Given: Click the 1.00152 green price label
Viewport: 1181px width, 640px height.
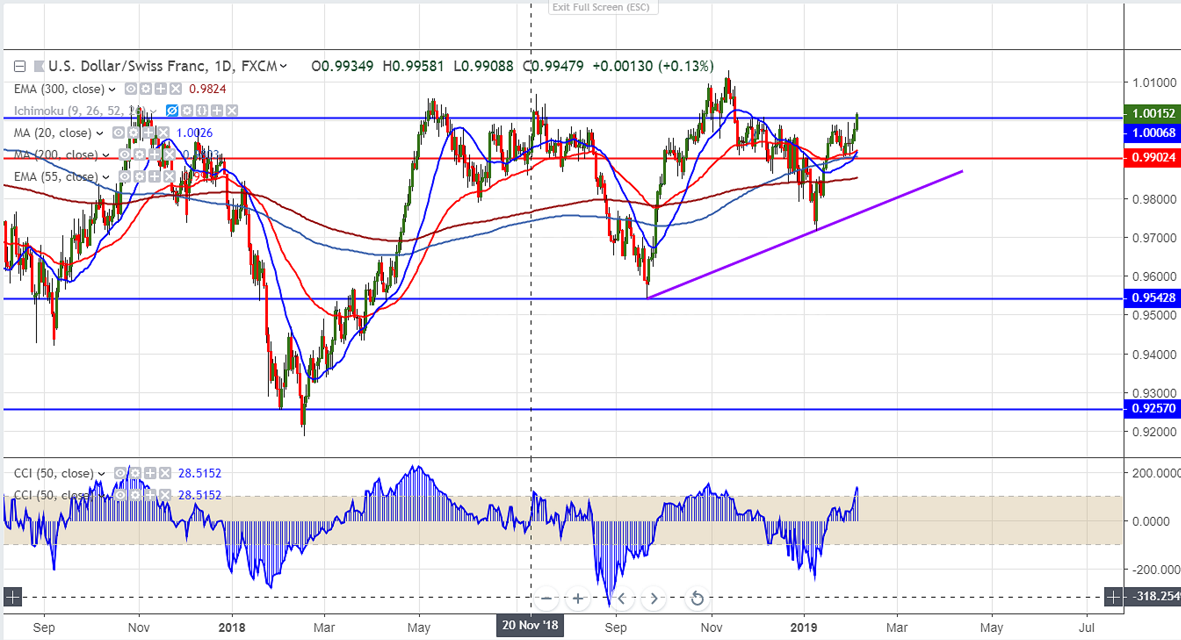Looking at the screenshot, I should (x=1152, y=114).
